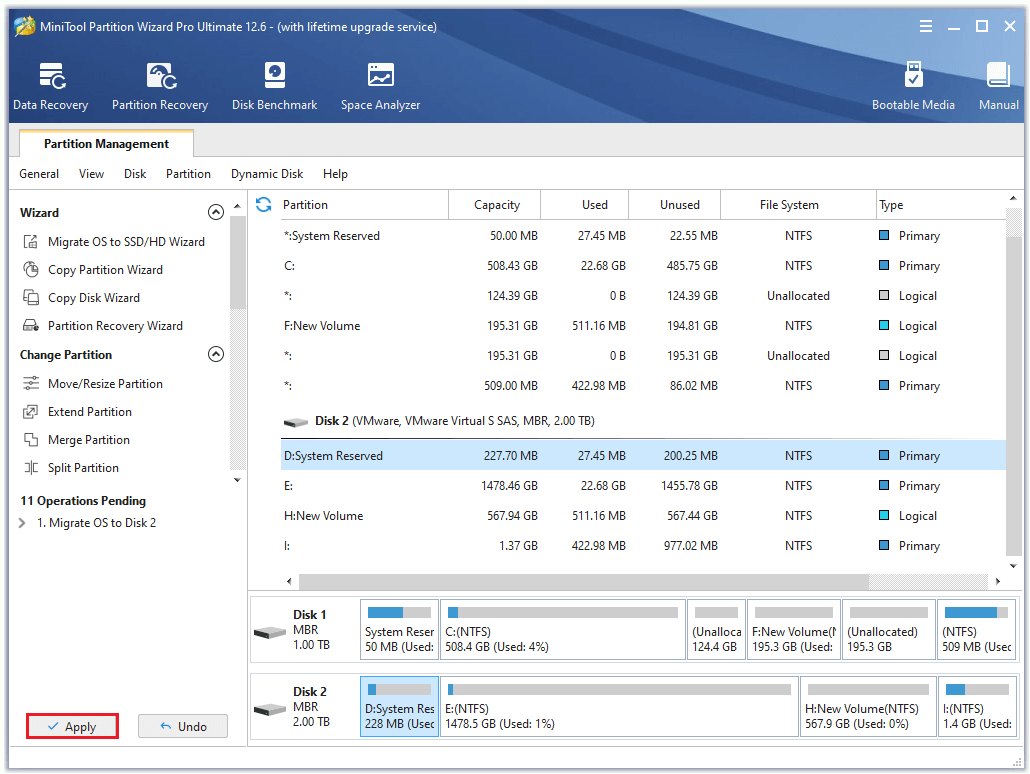Click Disk 2 drive icon in disk map
Screen dimensions: 1030x774
pyautogui.click(x=270, y=710)
